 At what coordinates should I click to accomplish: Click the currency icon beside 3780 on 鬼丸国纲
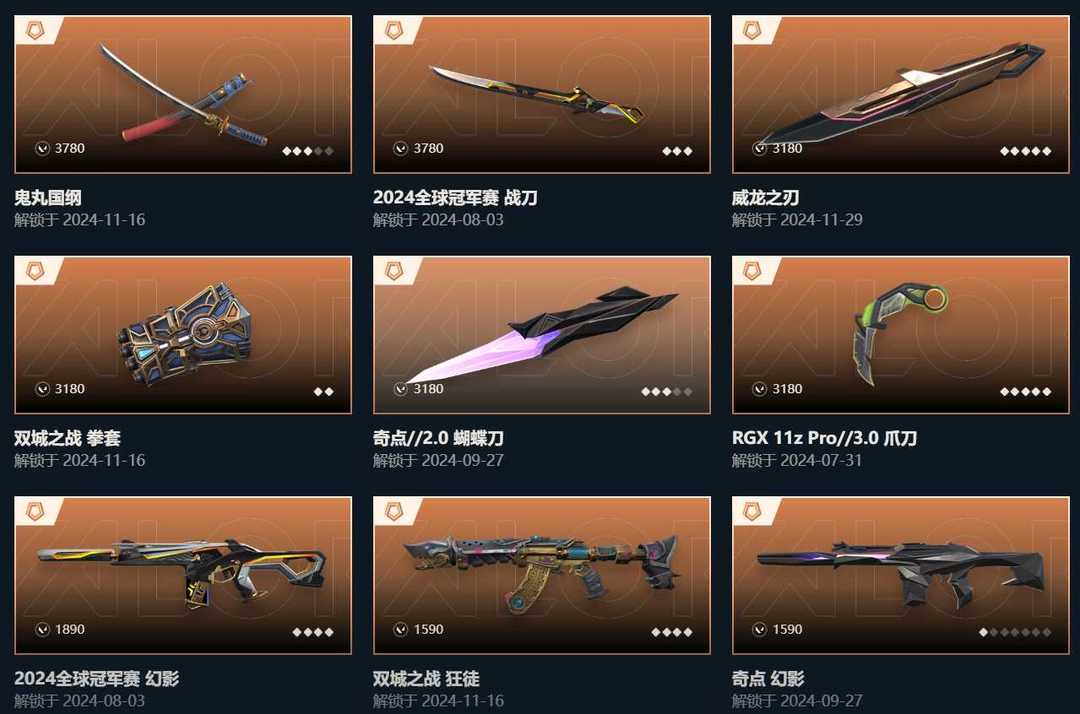(43, 148)
